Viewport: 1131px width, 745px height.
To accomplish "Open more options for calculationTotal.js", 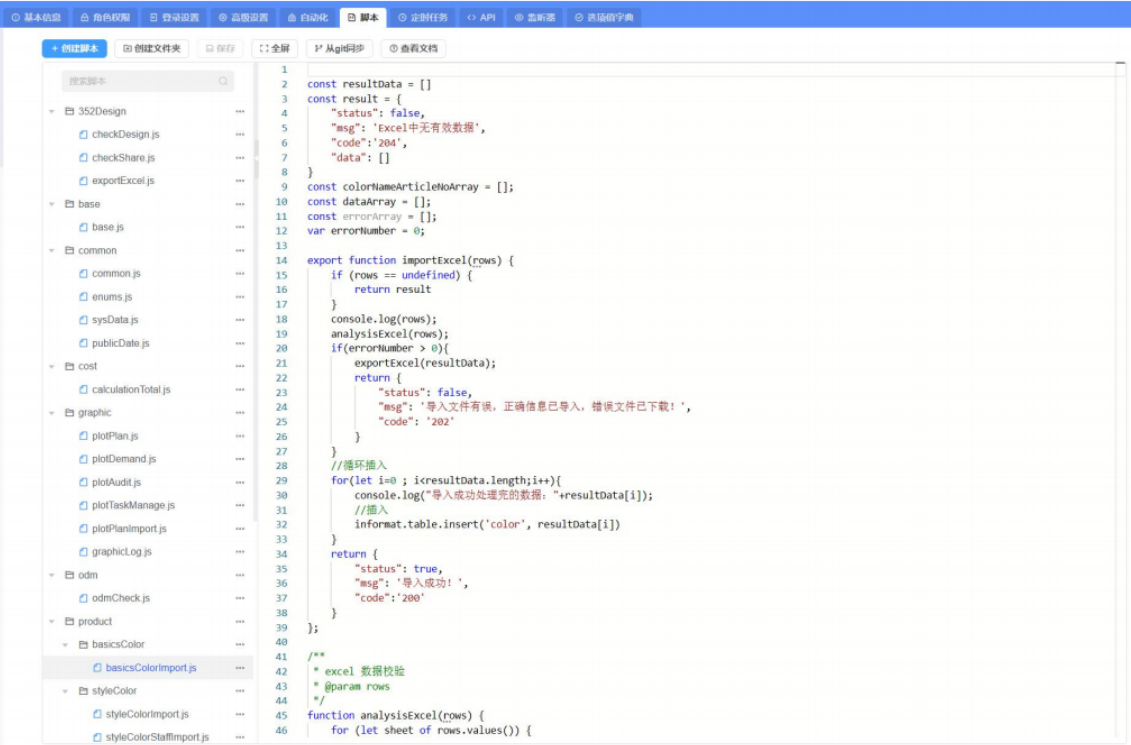I will (240, 389).
